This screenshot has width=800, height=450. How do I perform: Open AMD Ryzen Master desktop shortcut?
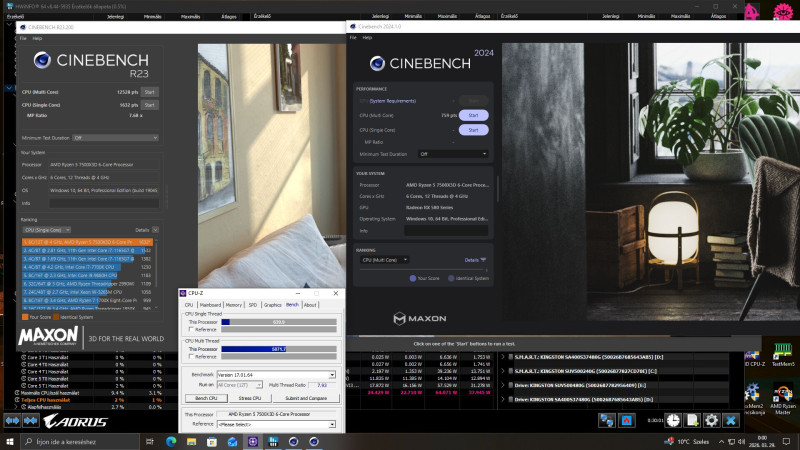pos(783,399)
